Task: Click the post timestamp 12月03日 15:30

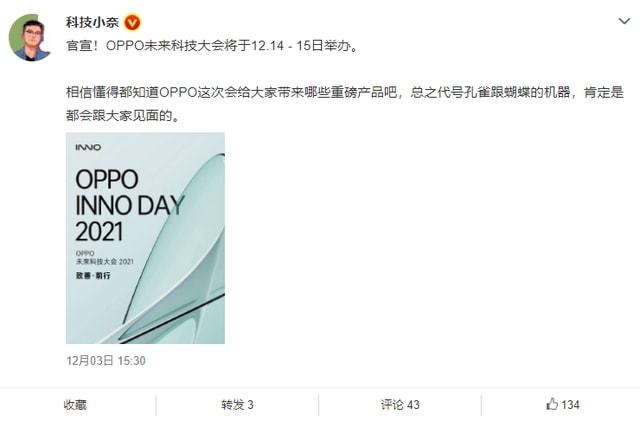Action: [106, 361]
